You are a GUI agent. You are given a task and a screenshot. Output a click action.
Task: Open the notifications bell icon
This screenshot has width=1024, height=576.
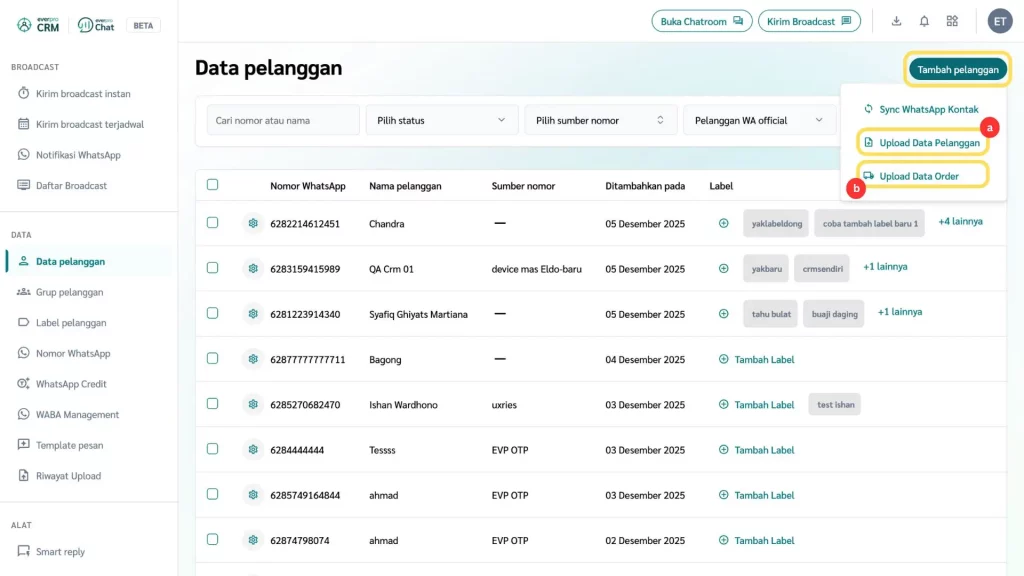pyautogui.click(x=924, y=21)
